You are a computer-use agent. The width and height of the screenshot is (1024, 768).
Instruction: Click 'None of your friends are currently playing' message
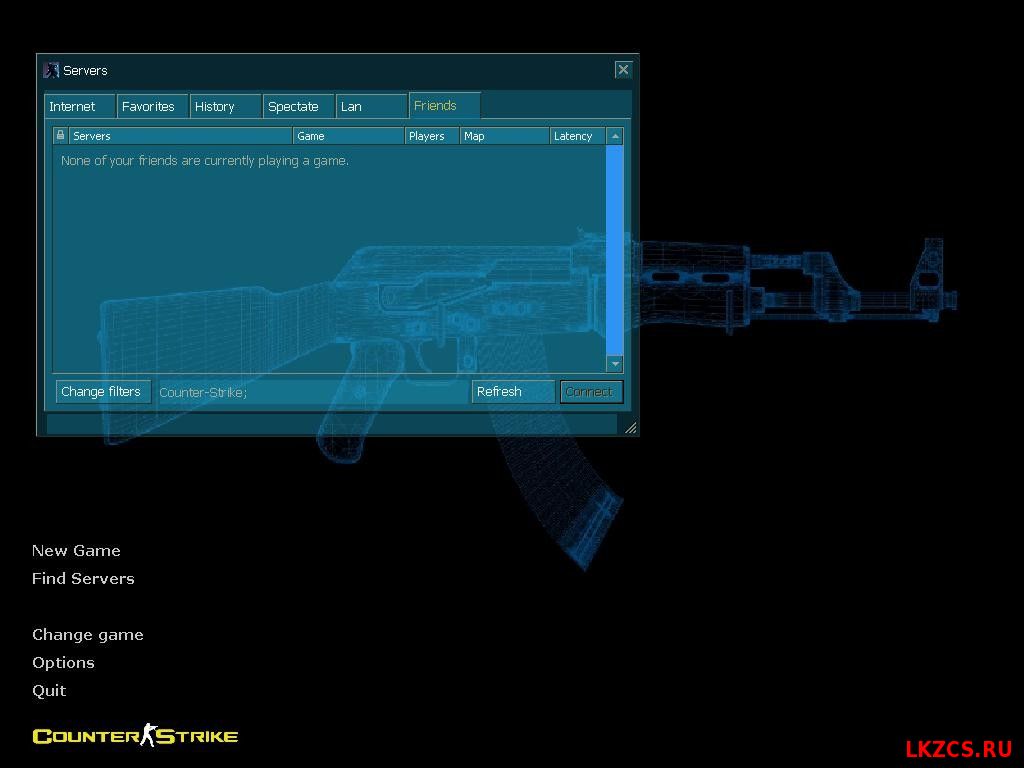[x=204, y=161]
